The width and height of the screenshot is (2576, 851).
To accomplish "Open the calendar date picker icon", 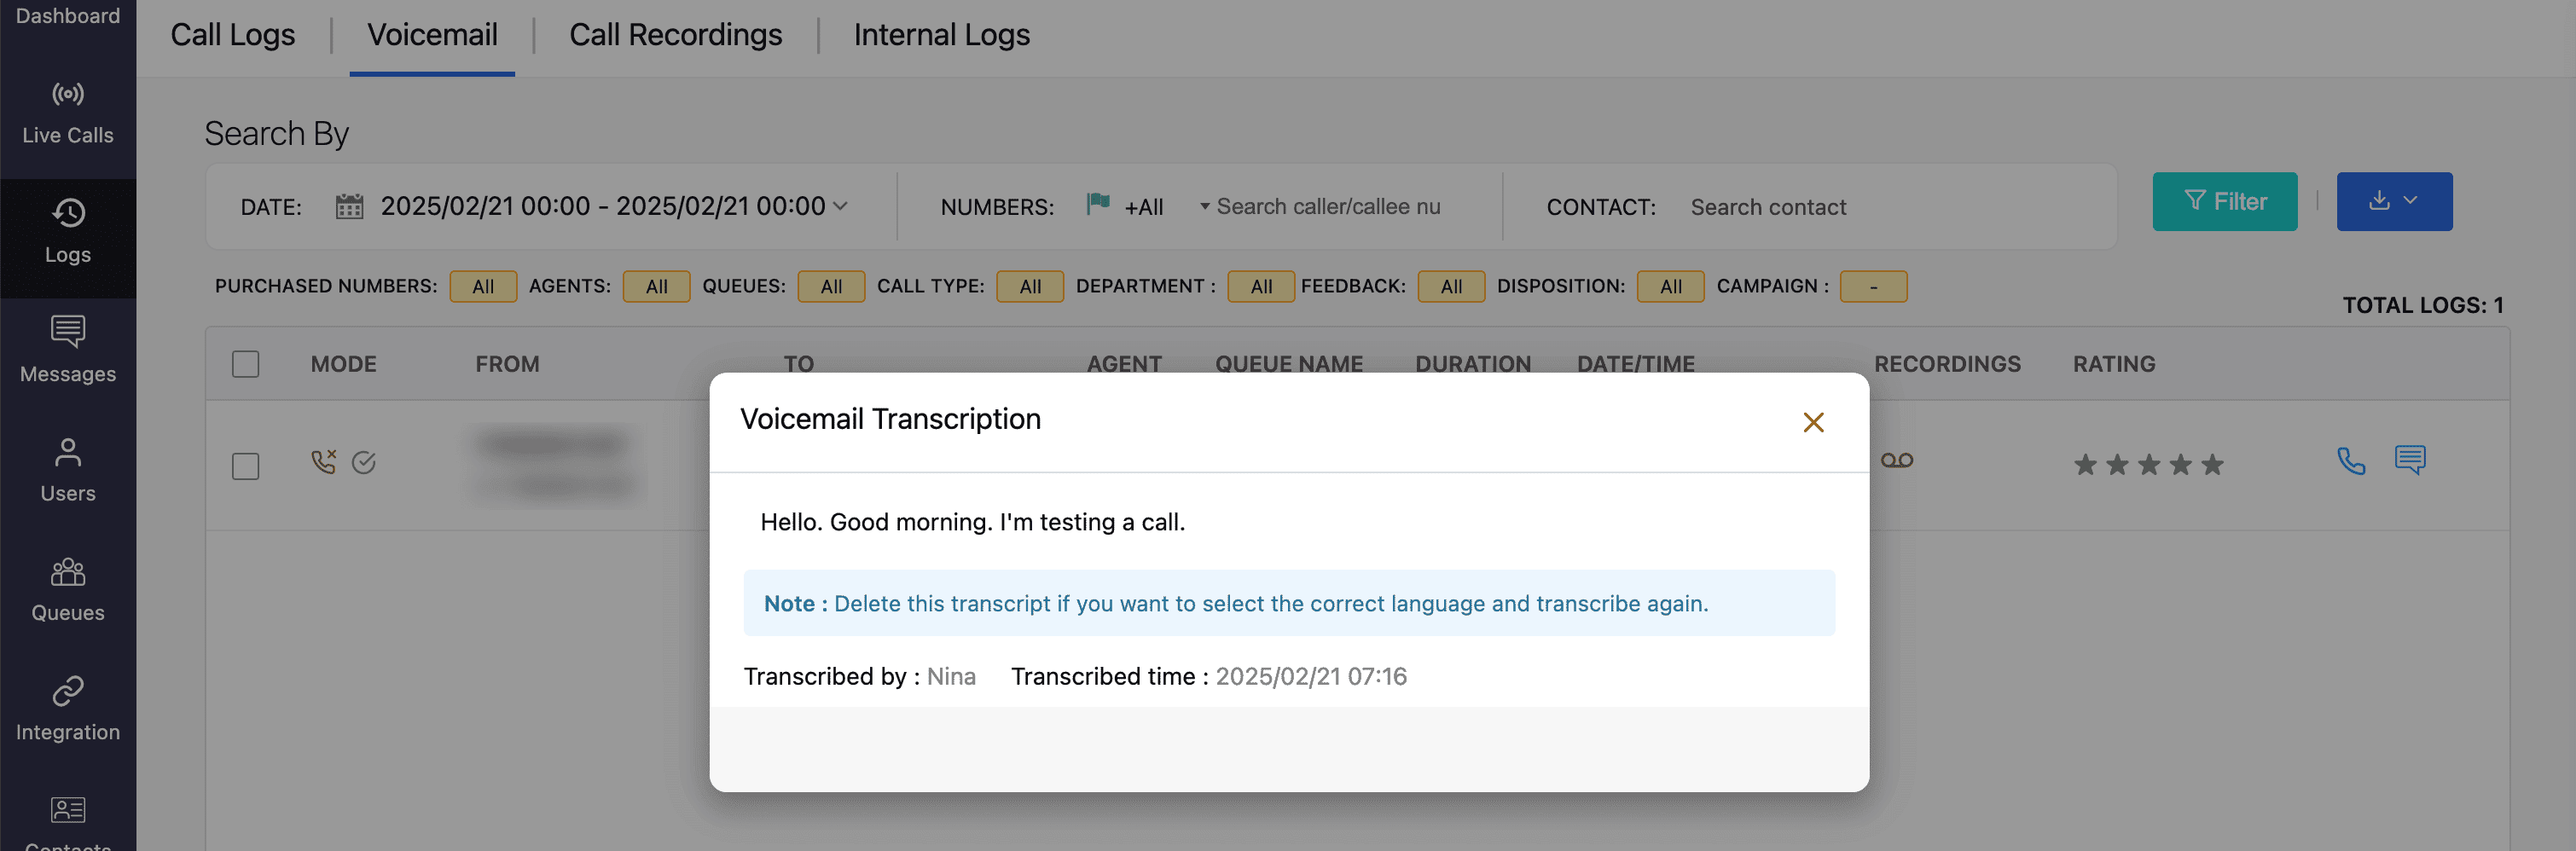I will [349, 207].
